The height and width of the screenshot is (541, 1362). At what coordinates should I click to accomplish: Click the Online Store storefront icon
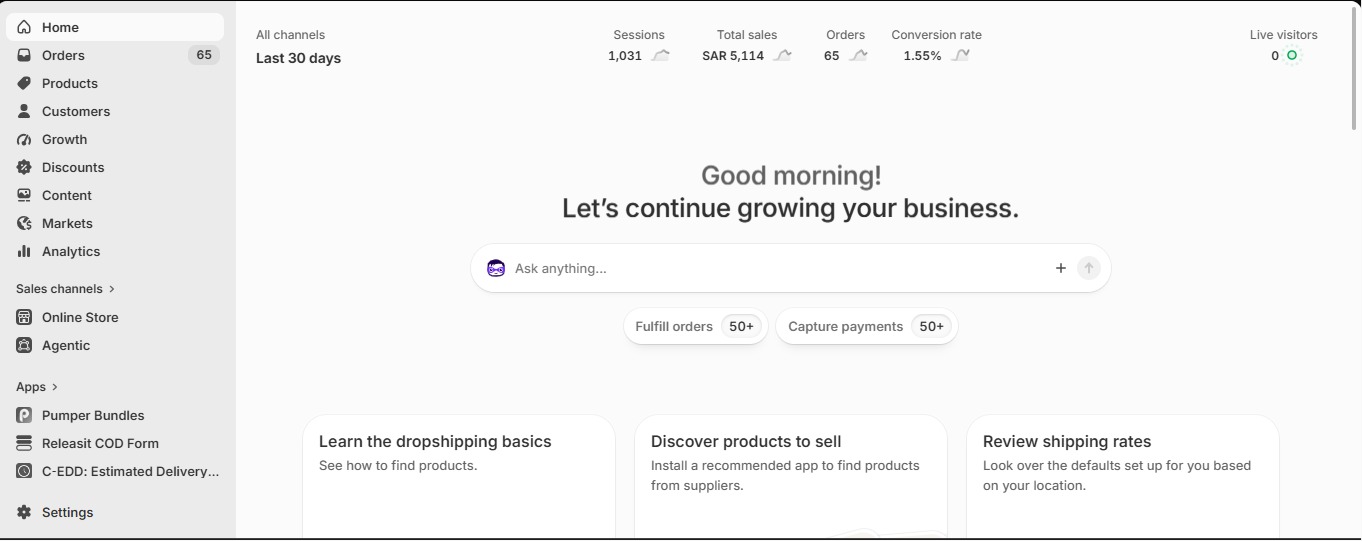[x=24, y=317]
